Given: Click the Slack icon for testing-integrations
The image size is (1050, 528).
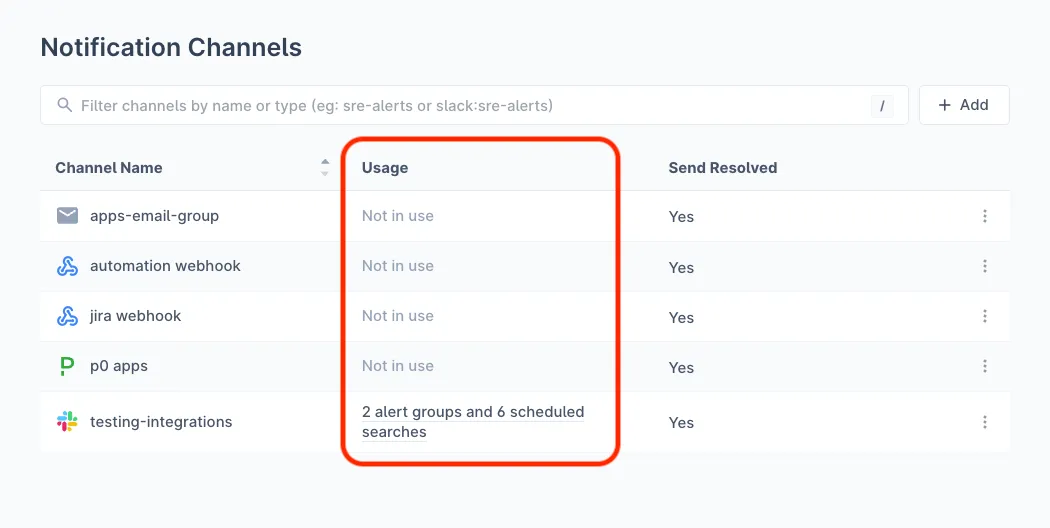Looking at the screenshot, I should point(67,422).
